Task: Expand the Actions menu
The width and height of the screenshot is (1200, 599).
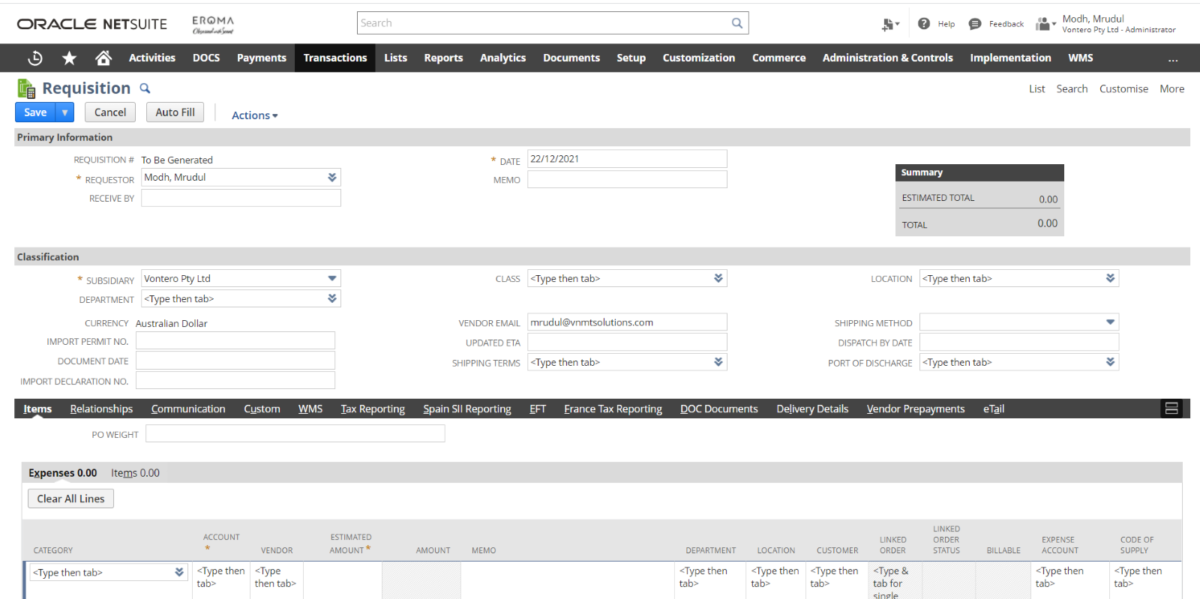Action: 253,114
